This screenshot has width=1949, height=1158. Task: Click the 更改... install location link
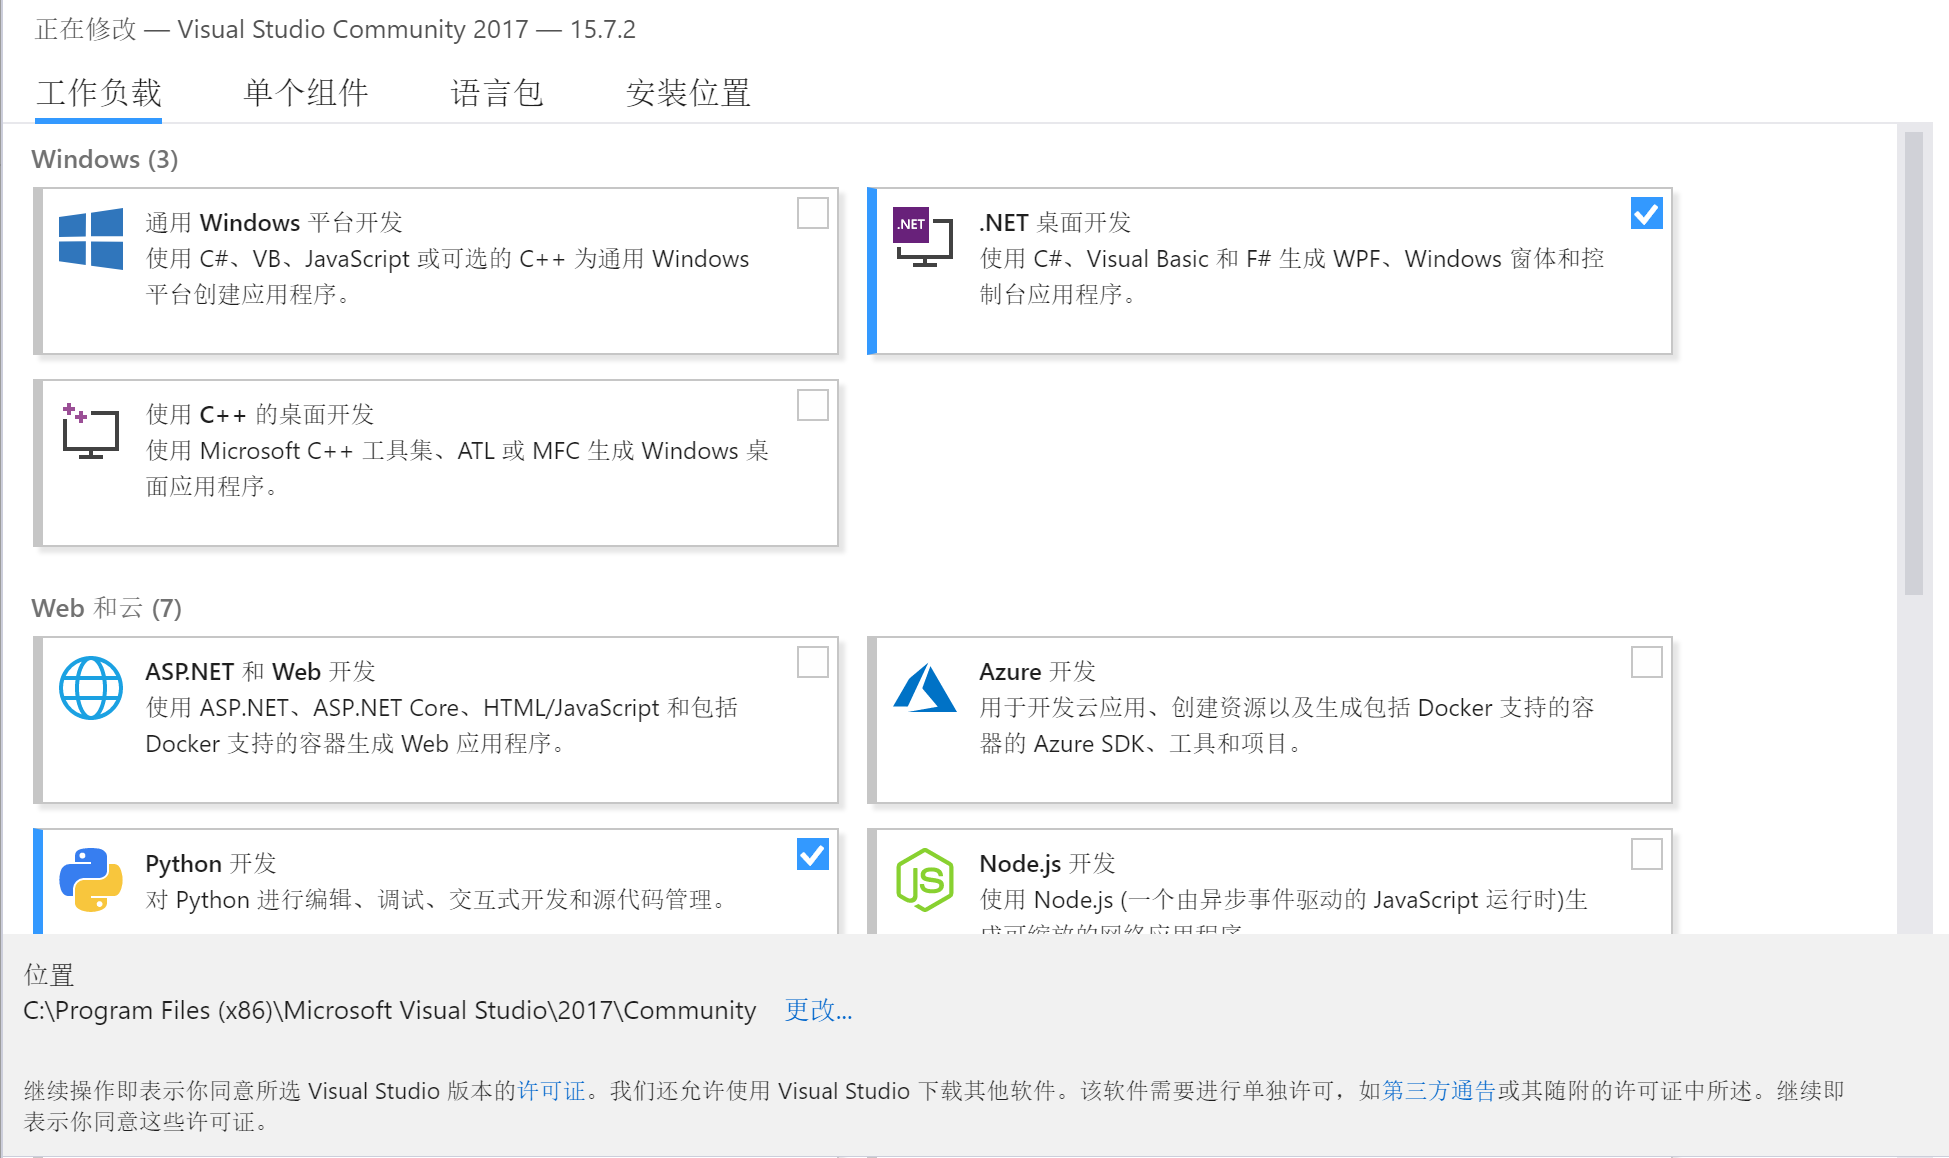[818, 1010]
